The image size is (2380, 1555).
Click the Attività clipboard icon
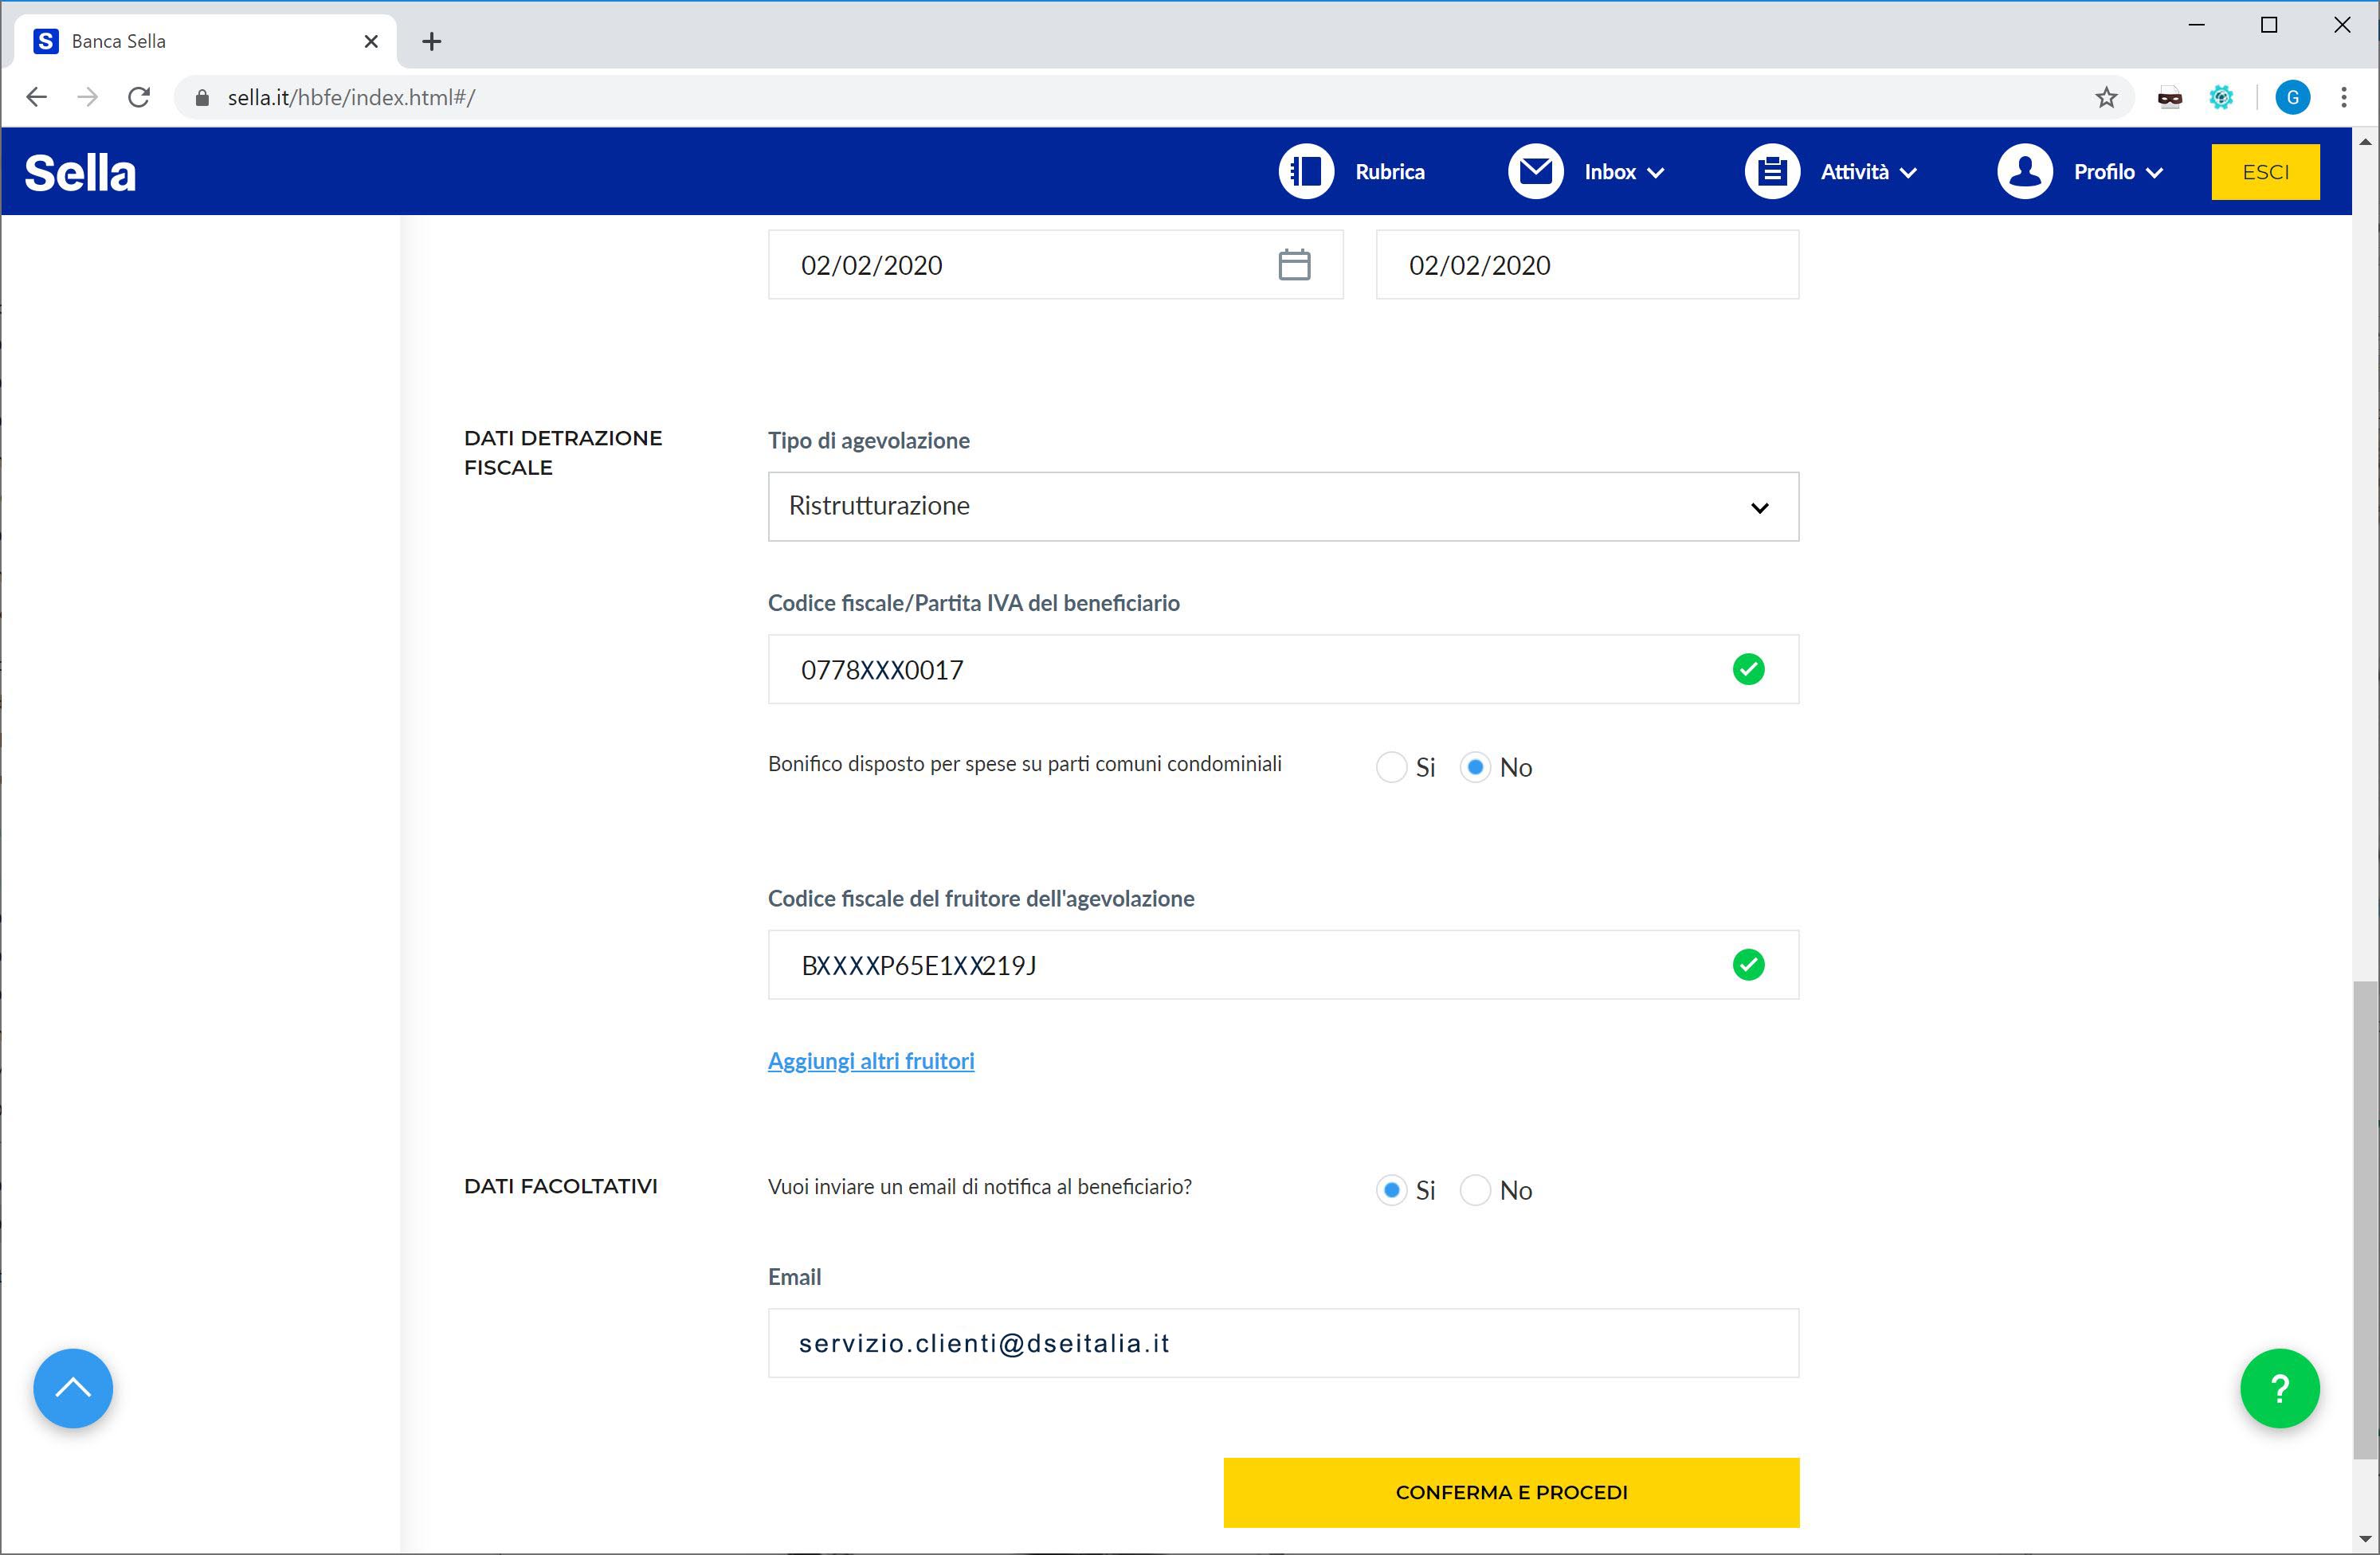point(1771,172)
